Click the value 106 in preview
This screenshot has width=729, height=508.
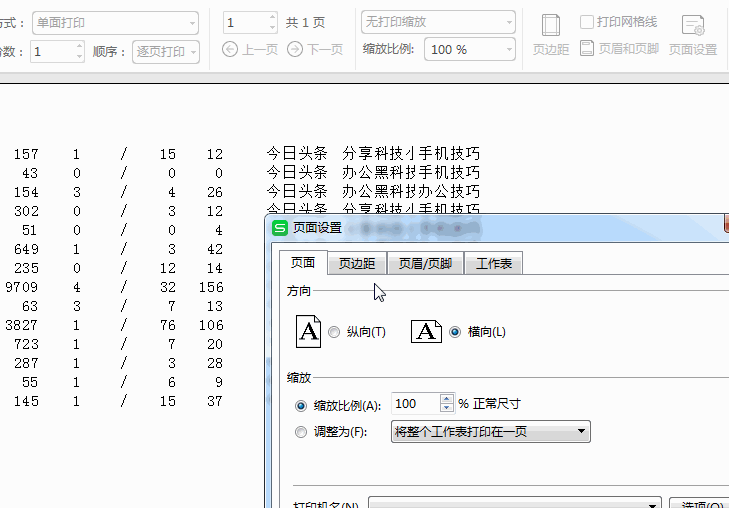click(211, 325)
